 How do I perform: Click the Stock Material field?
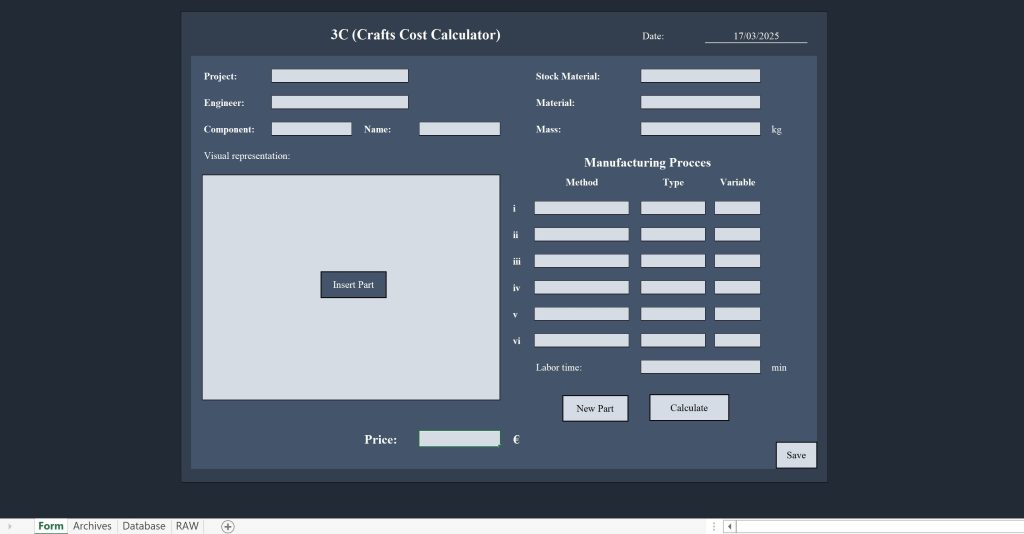700,76
